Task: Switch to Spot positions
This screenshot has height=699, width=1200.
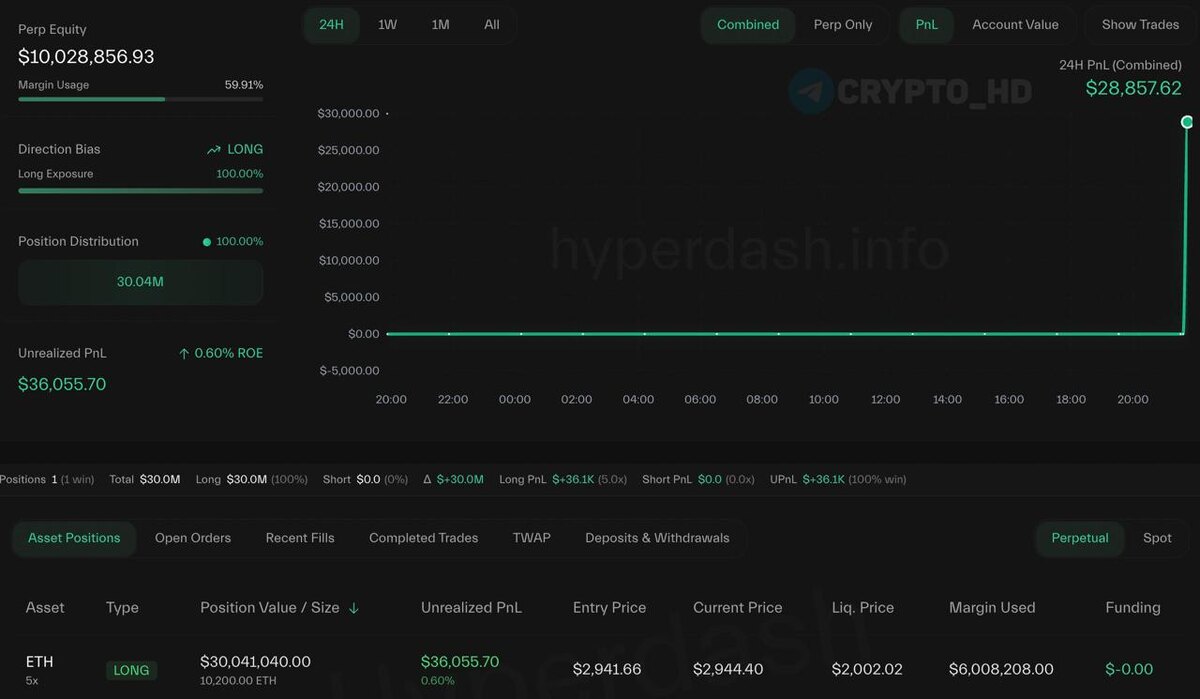Action: pyautogui.click(x=1157, y=538)
